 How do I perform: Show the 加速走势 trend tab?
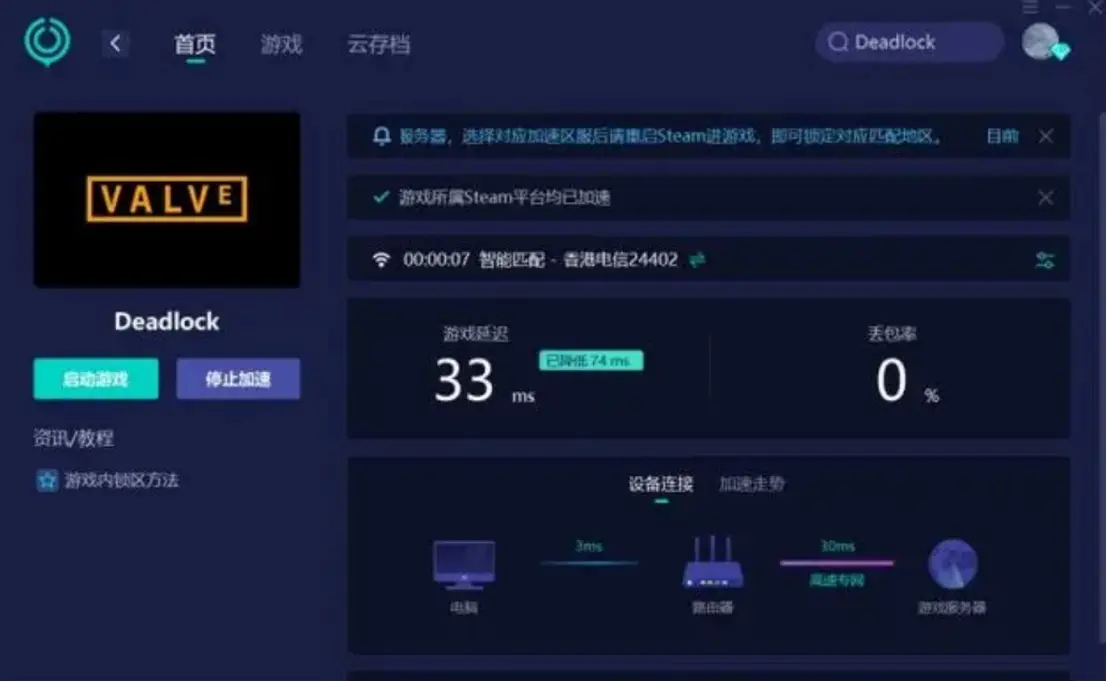[752, 484]
